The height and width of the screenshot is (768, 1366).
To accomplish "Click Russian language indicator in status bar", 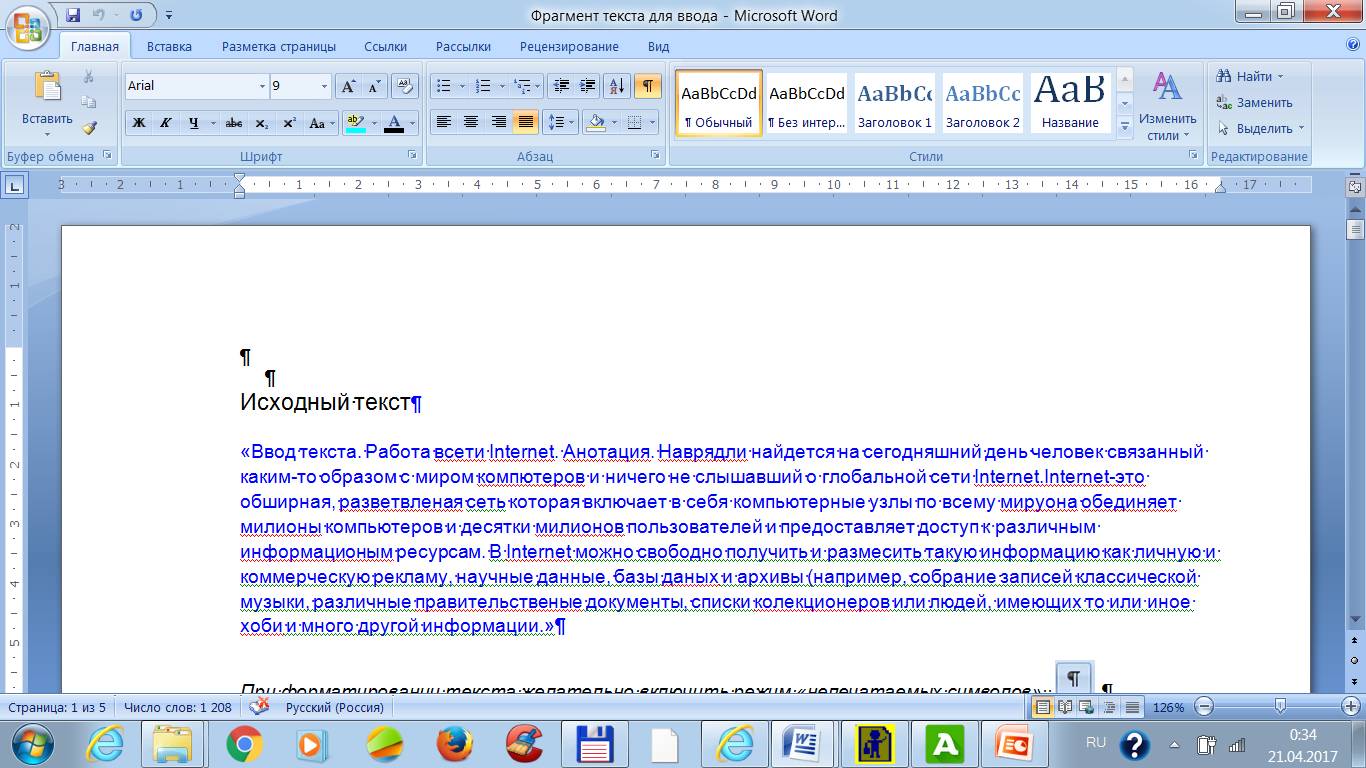I will point(334,707).
